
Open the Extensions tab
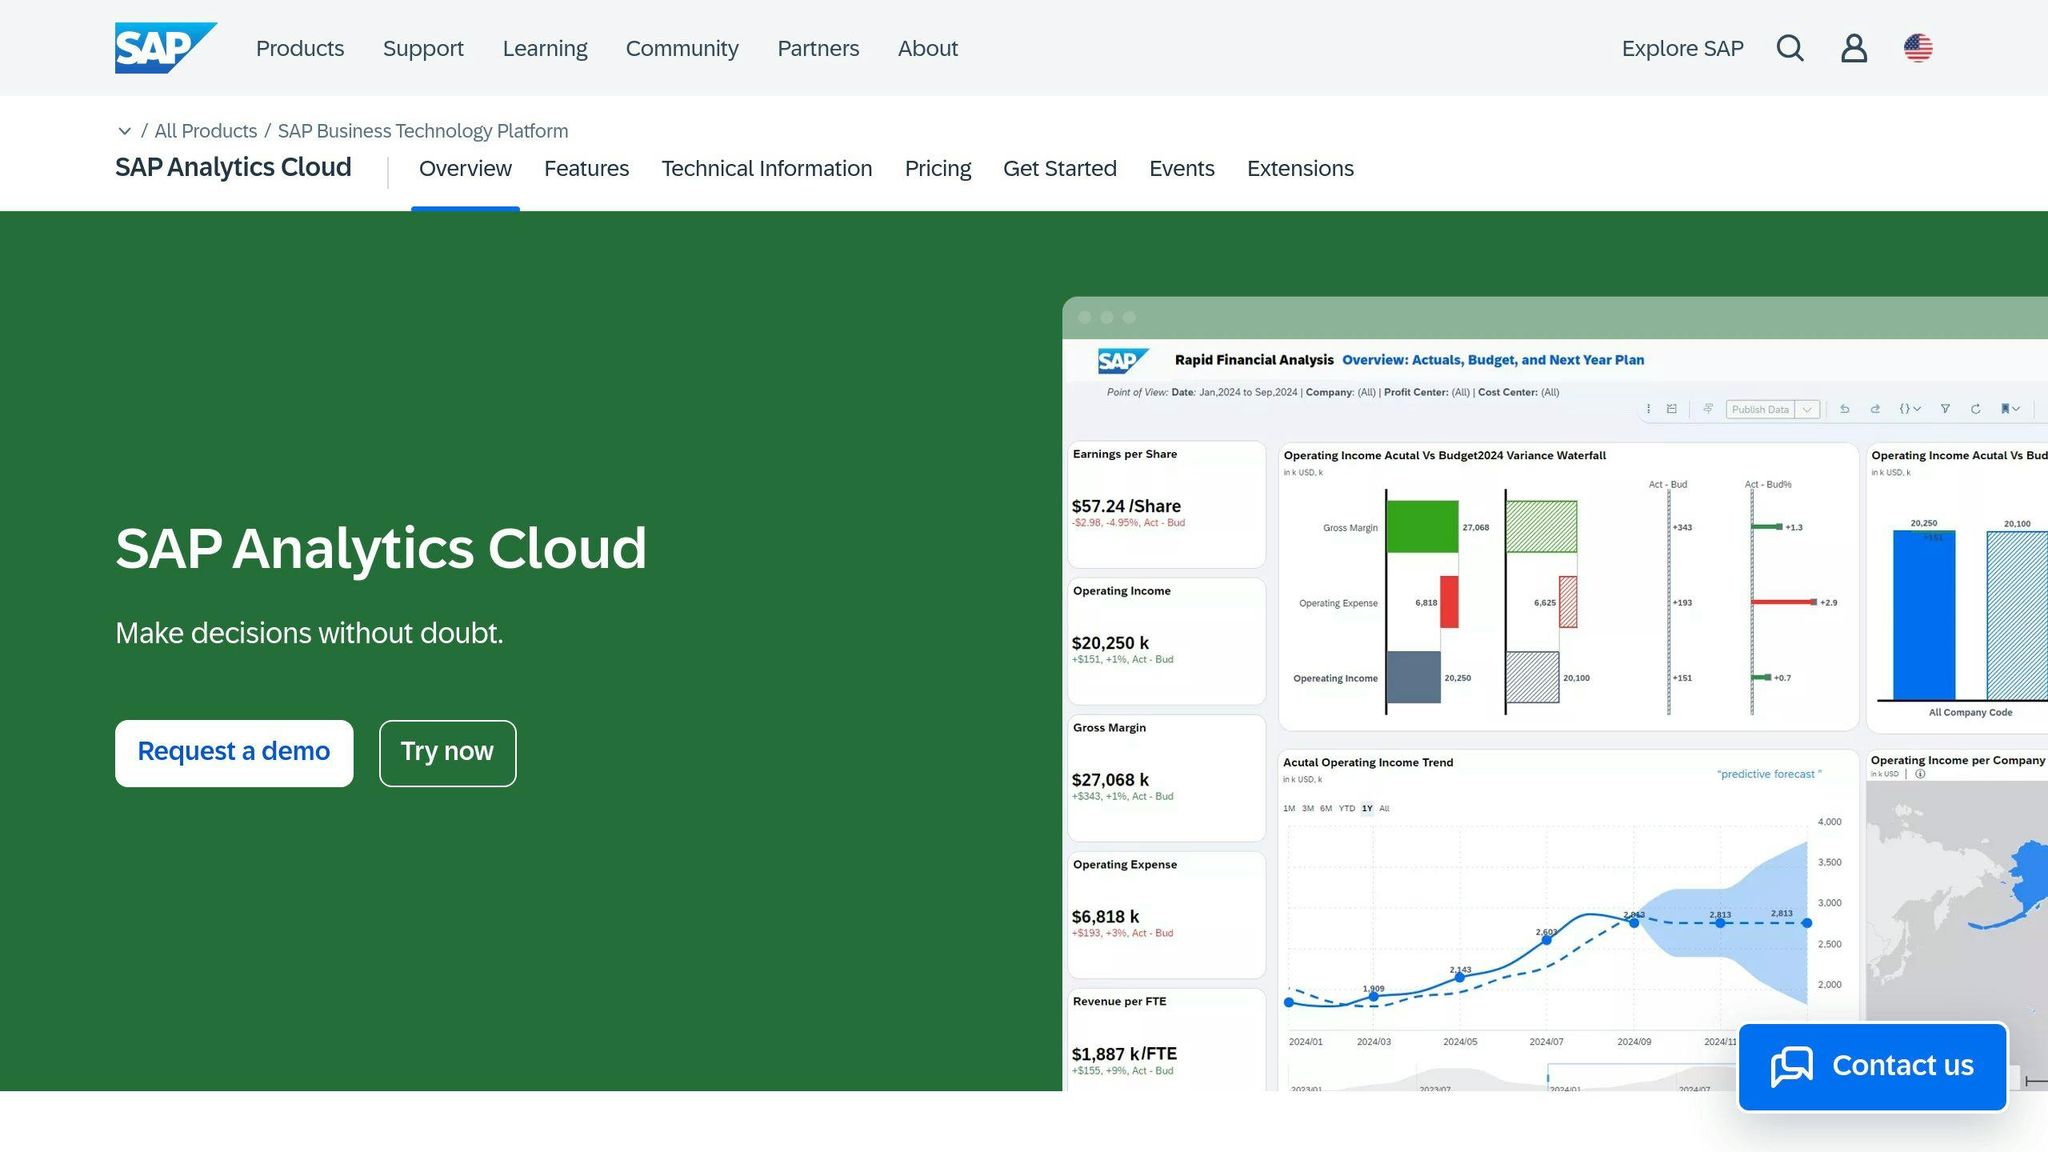pyautogui.click(x=1300, y=169)
